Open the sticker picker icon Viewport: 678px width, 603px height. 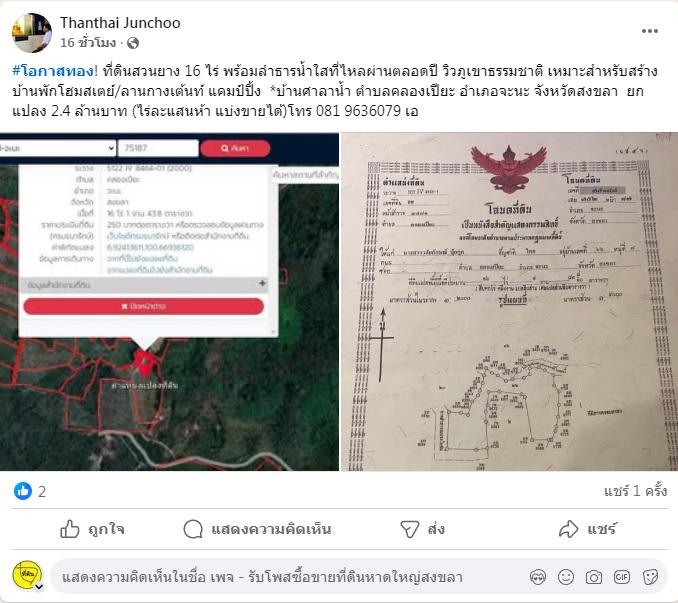coord(650,577)
